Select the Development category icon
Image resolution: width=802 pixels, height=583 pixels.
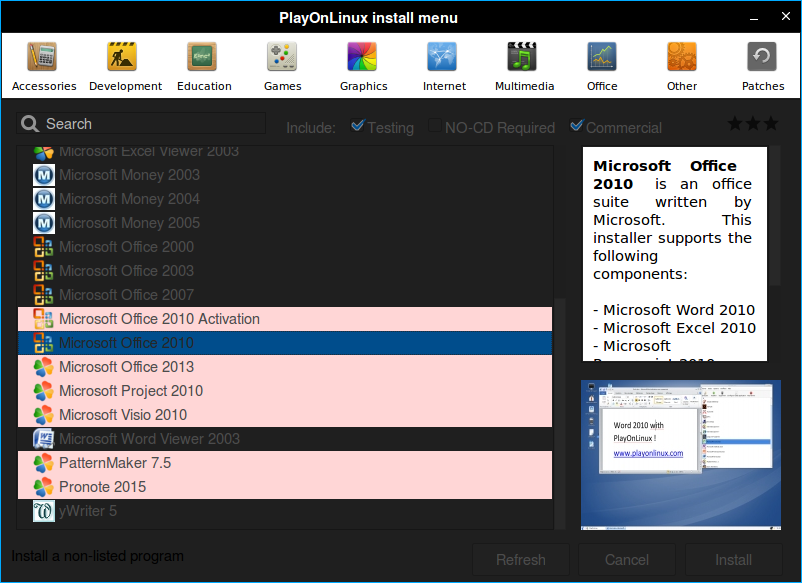(124, 66)
